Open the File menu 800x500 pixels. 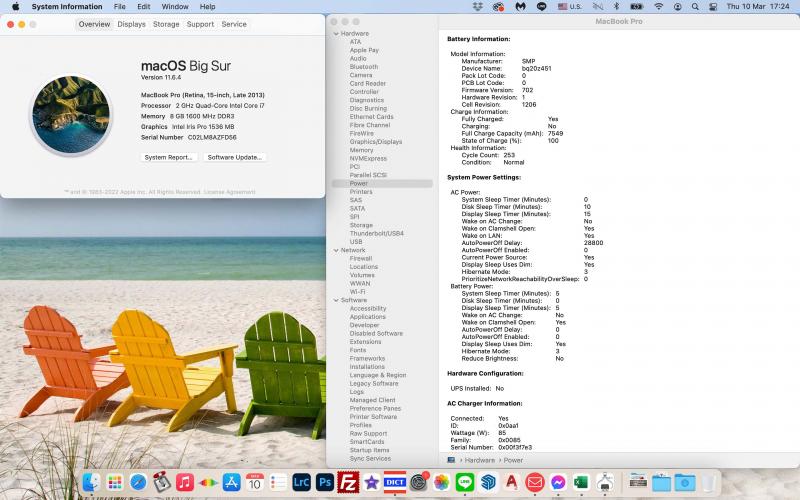[x=119, y=7]
